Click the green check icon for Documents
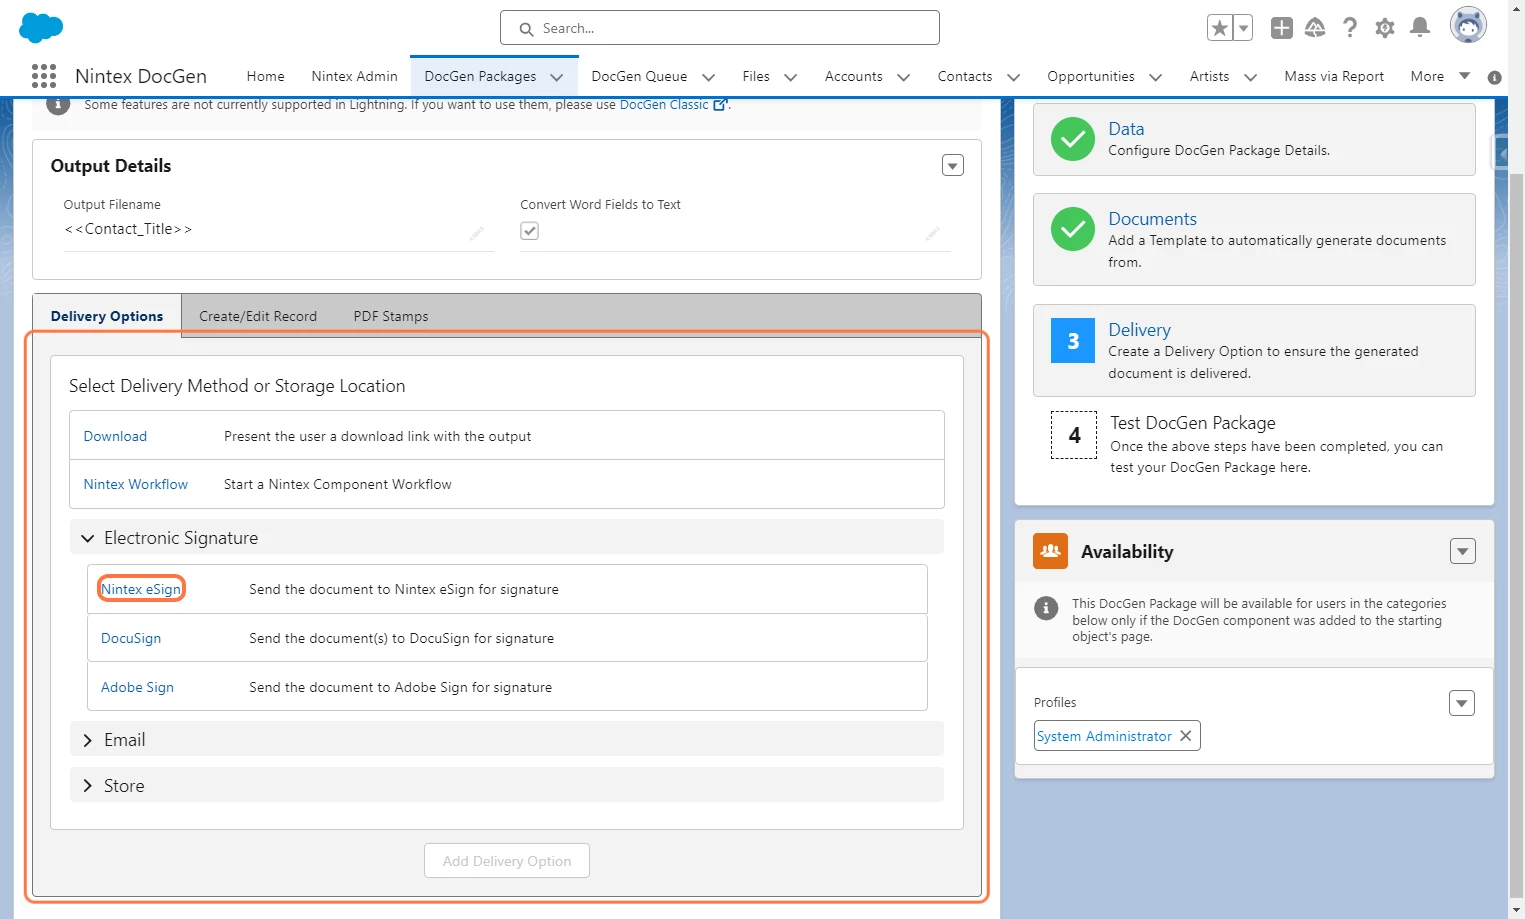The width and height of the screenshot is (1525, 919). point(1073,229)
